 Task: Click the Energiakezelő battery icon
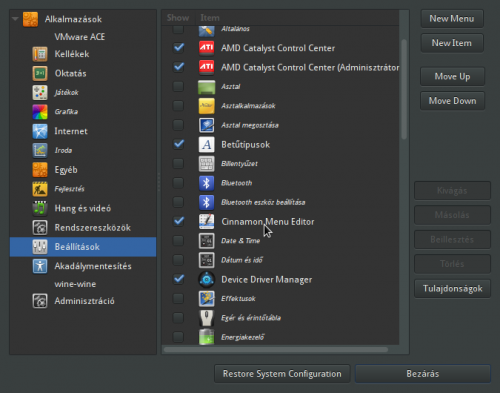(x=206, y=337)
